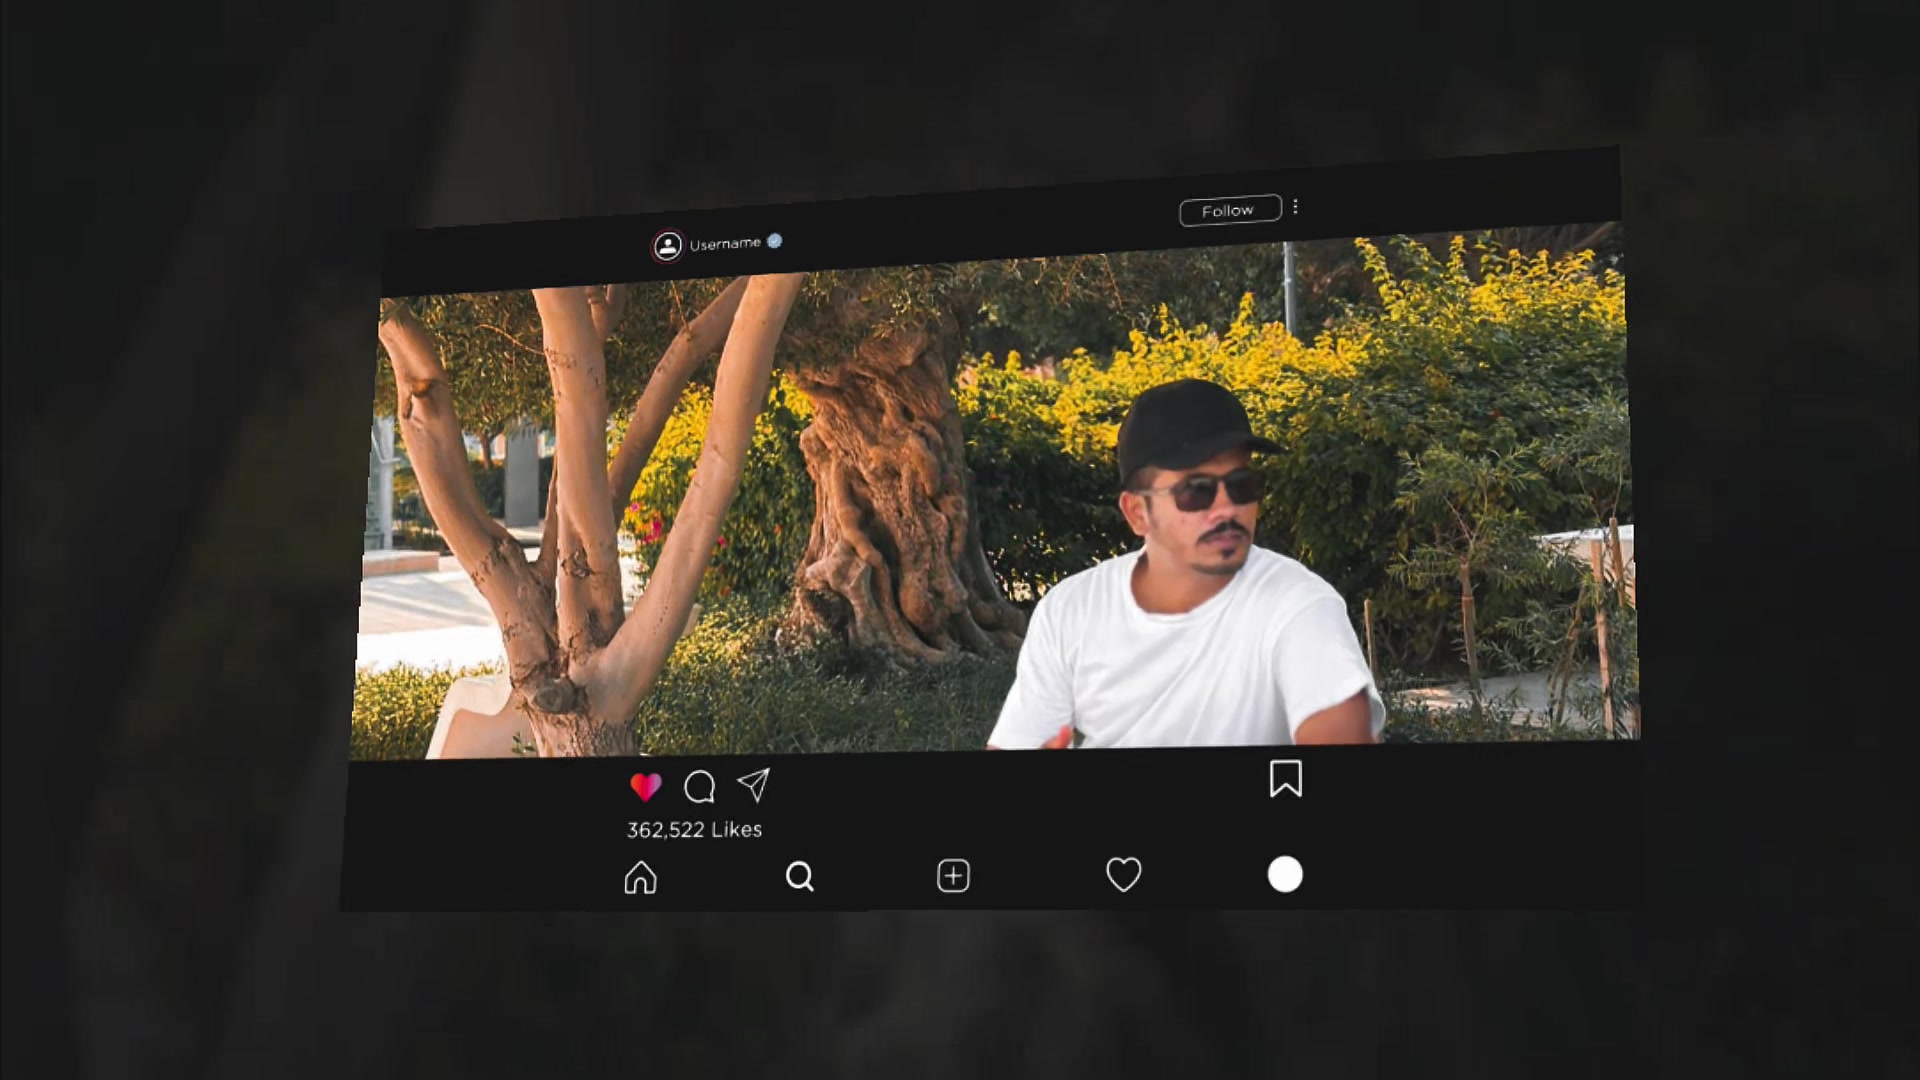Click the verified badge next to Username
This screenshot has width=1920, height=1080.
(x=774, y=241)
